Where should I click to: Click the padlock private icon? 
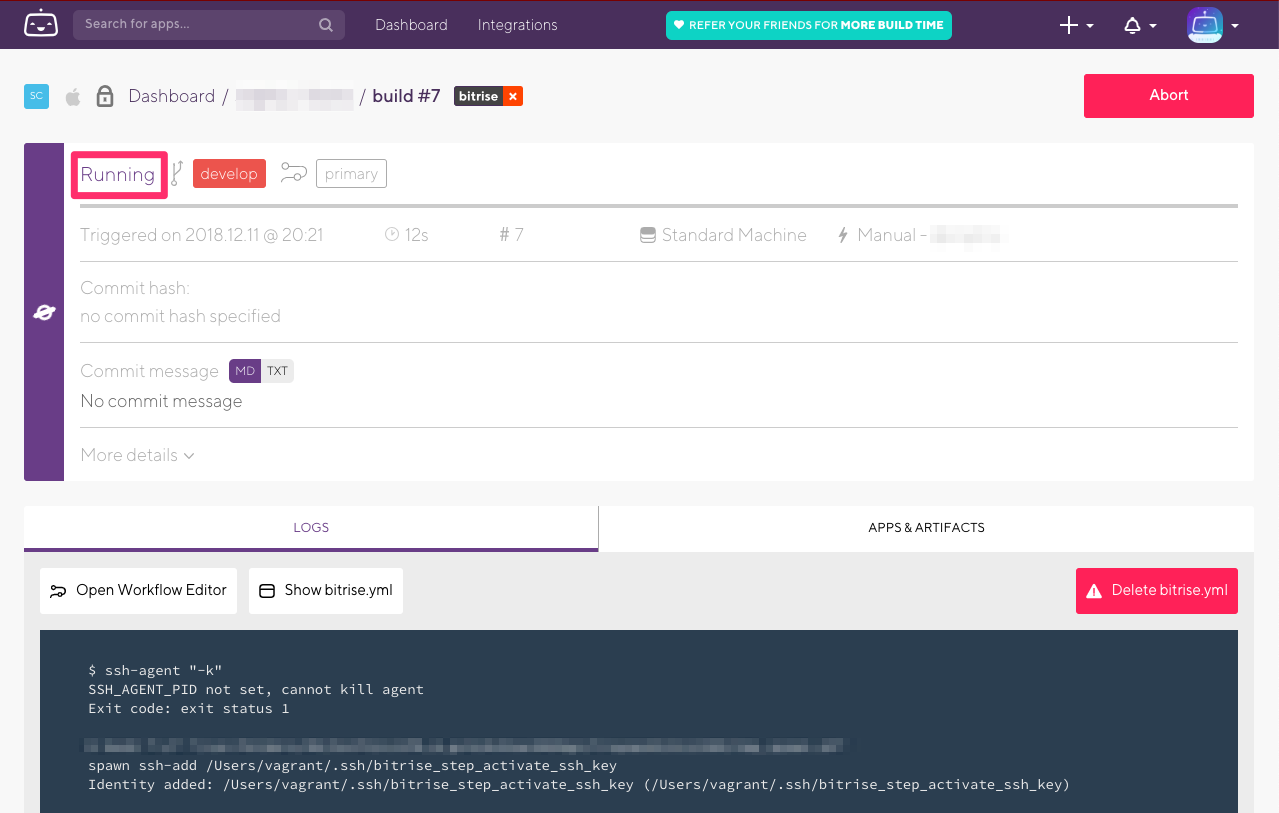104,96
